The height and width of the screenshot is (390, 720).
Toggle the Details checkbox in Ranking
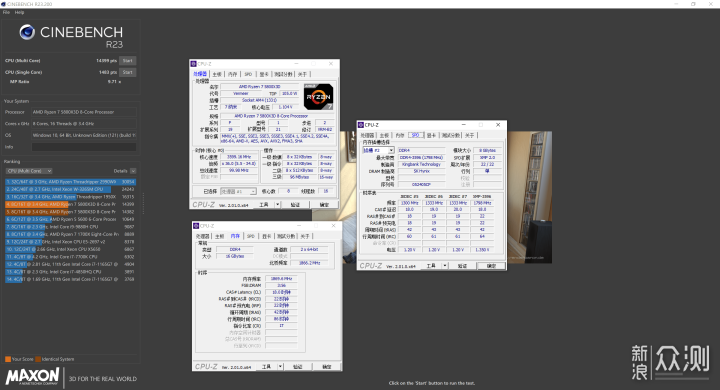tap(133, 171)
